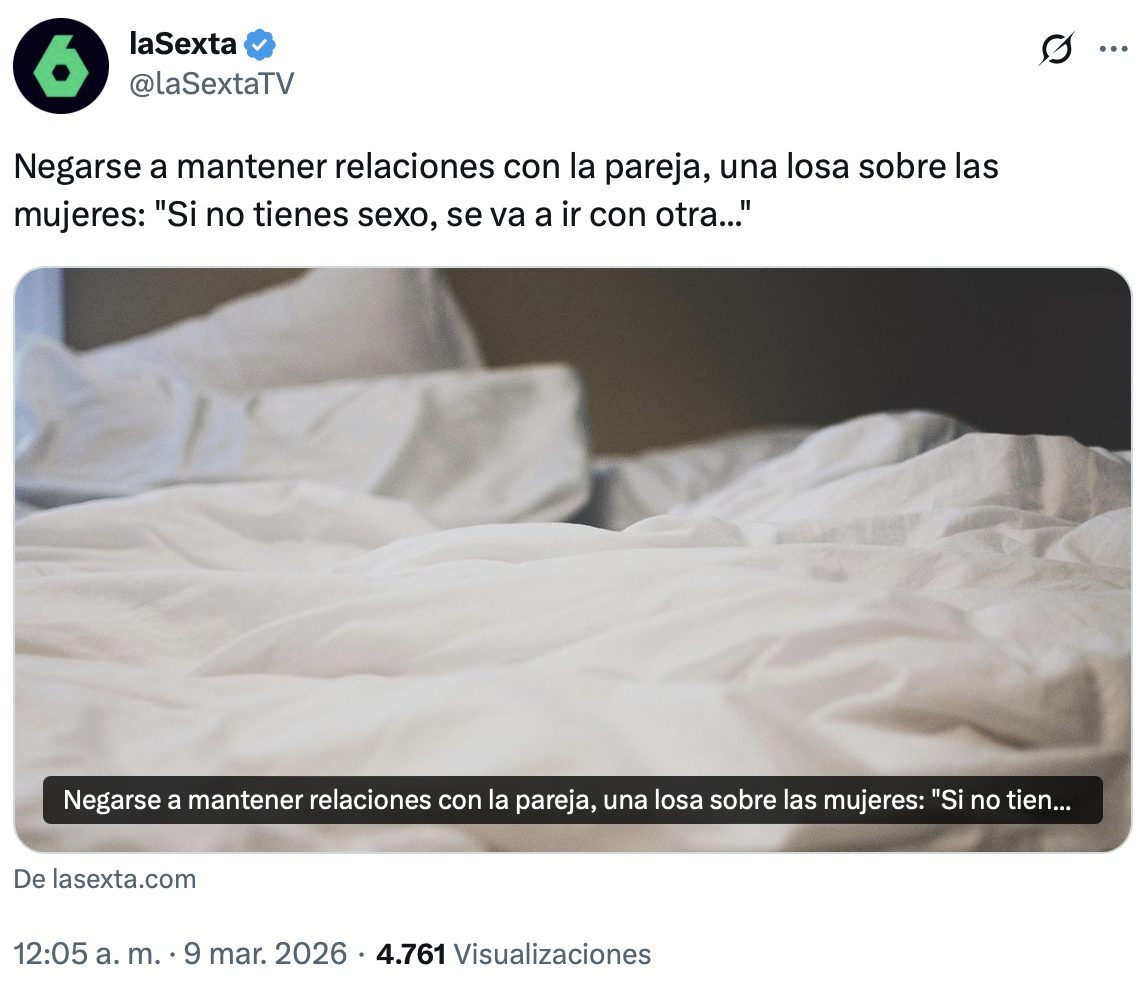Open the laSexta display name
The width and height of the screenshot is (1148, 990).
183,44
